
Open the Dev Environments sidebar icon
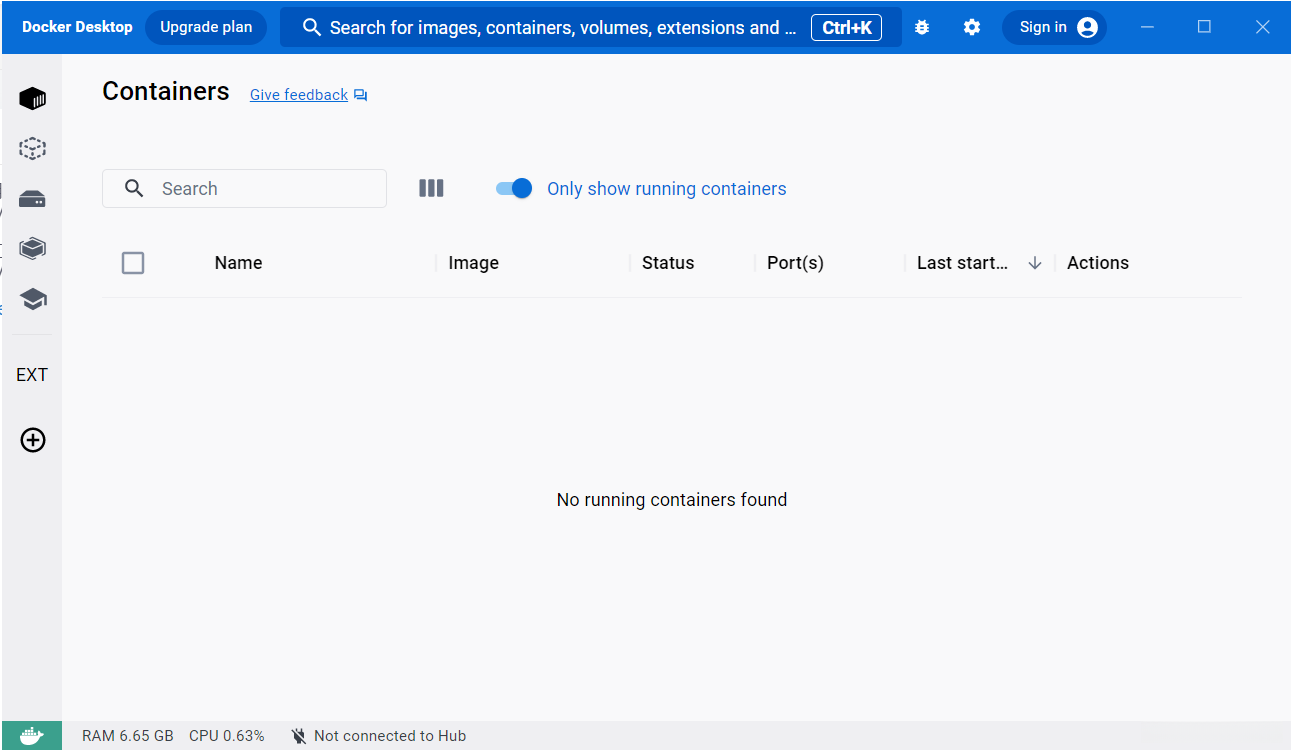coord(33,248)
